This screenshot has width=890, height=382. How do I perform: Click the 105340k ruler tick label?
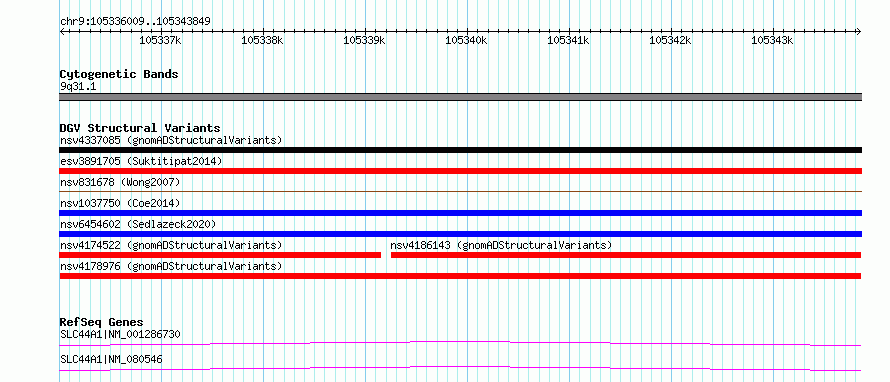[466, 40]
